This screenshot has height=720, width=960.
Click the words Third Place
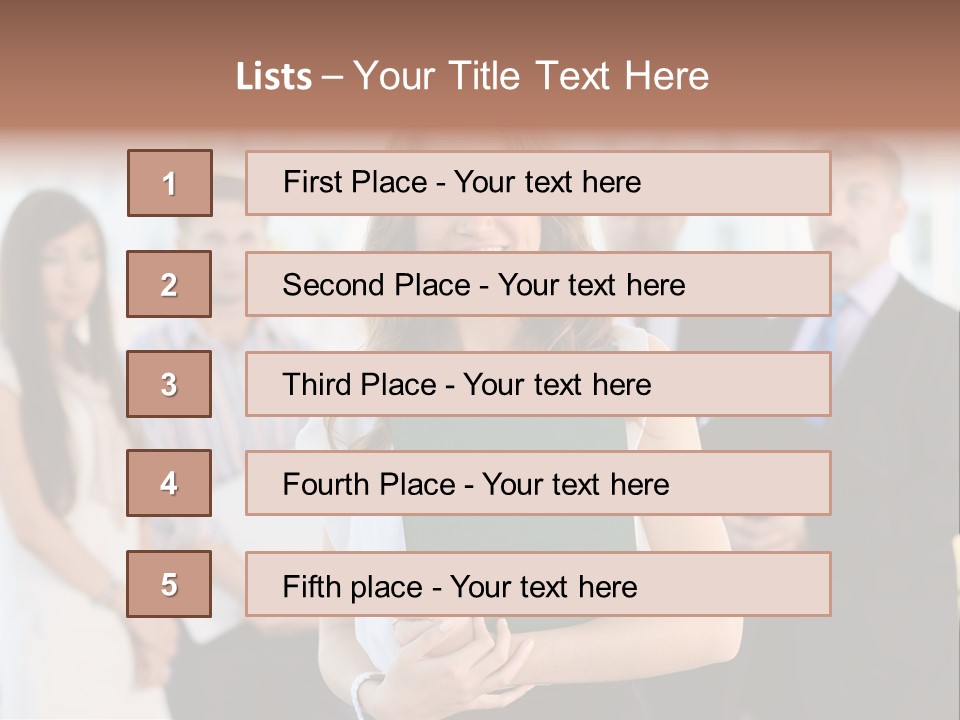click(359, 384)
